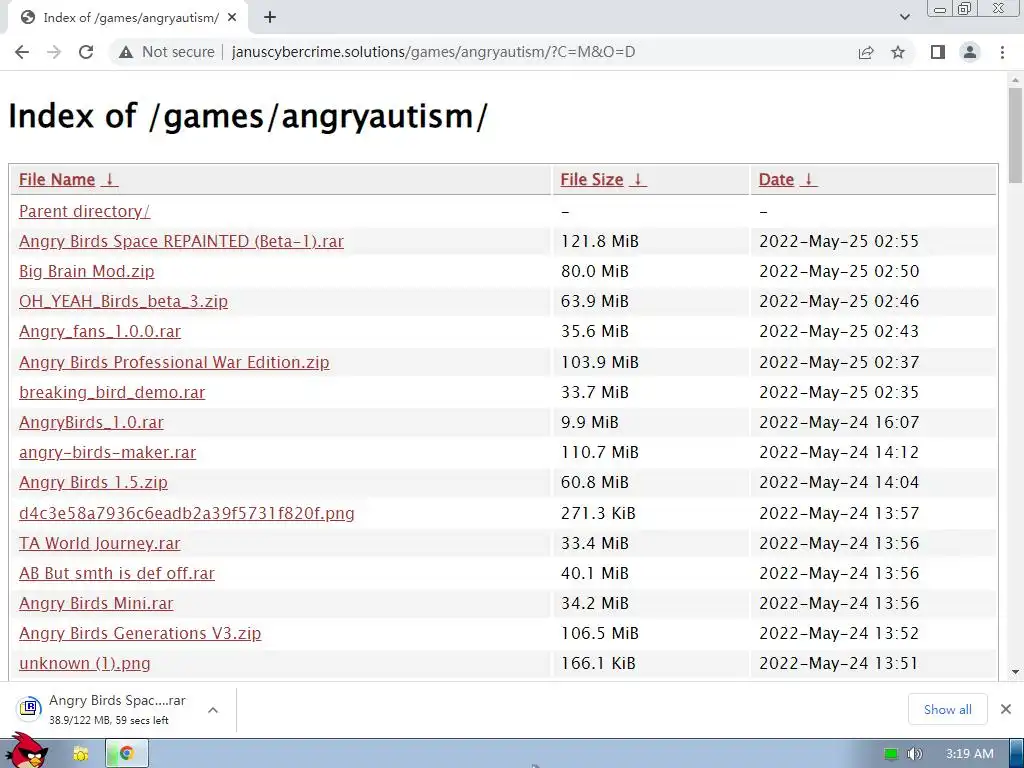
Task: Click scrollbar up arrow
Action: [x=1015, y=80]
